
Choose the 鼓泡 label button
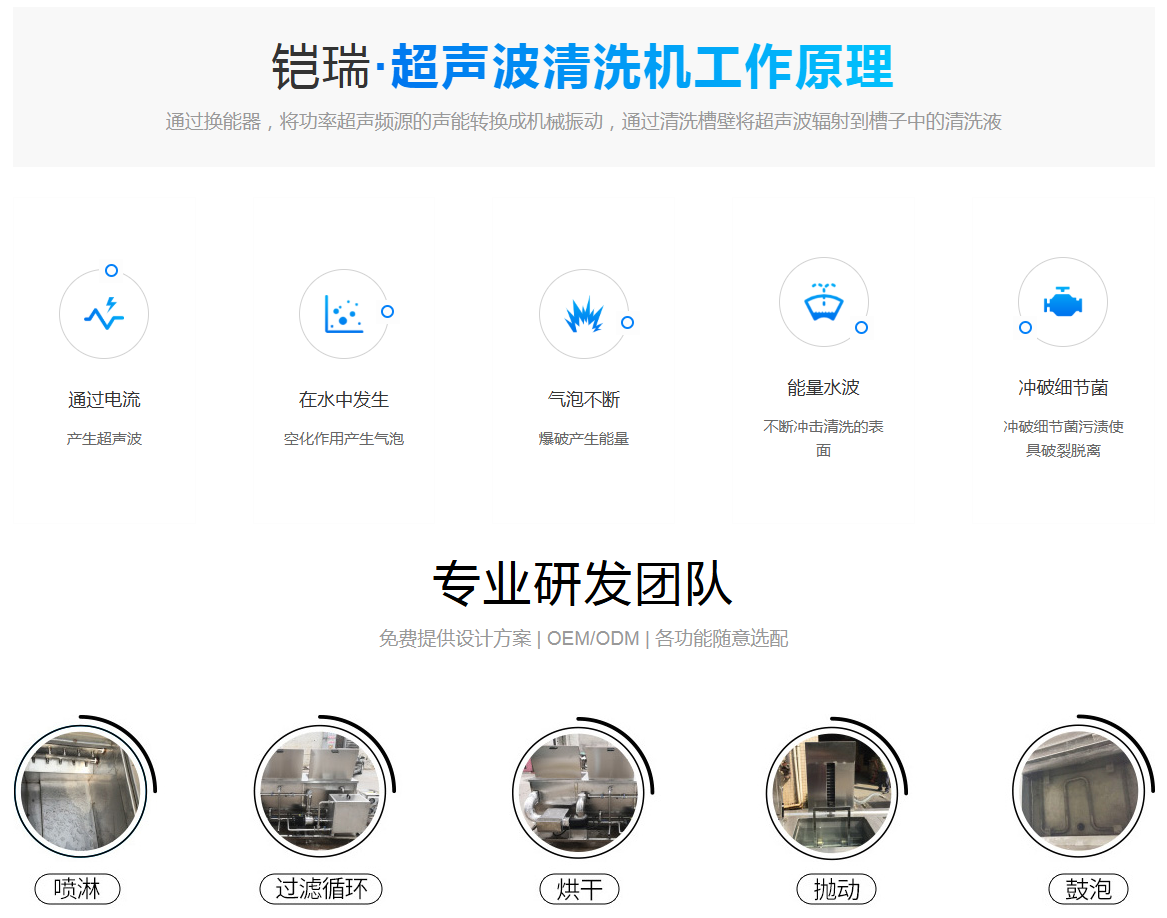(1088, 888)
